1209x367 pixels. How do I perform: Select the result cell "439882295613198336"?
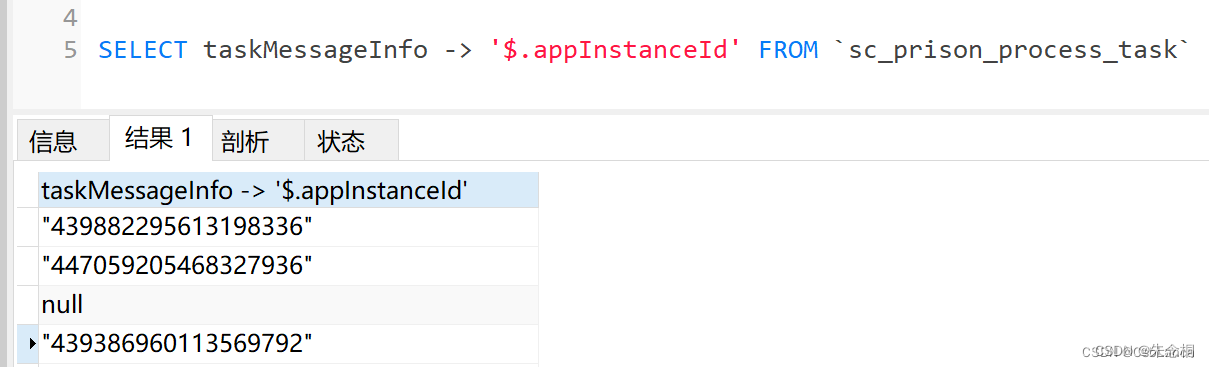tap(288, 227)
